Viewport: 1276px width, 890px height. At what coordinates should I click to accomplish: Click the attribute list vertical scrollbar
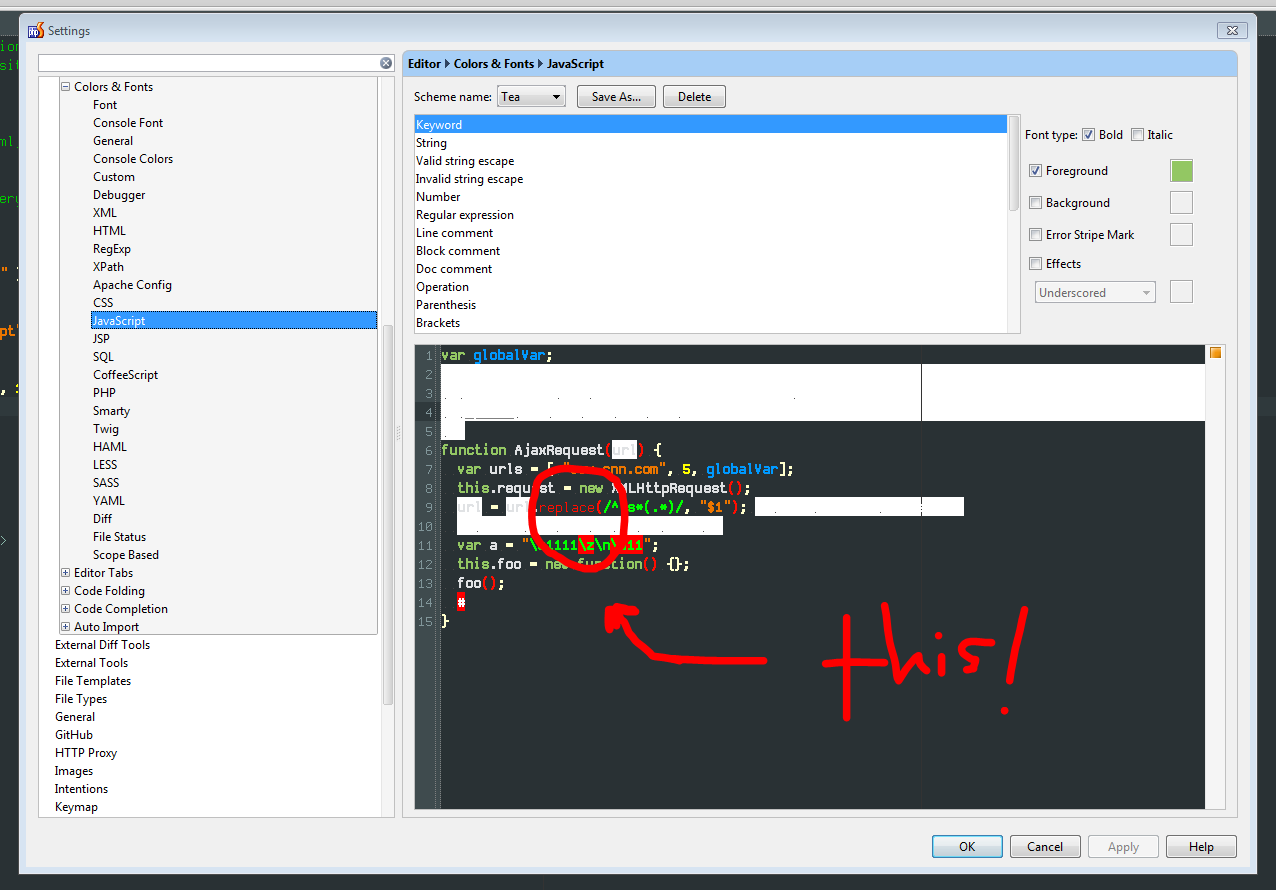click(1014, 163)
